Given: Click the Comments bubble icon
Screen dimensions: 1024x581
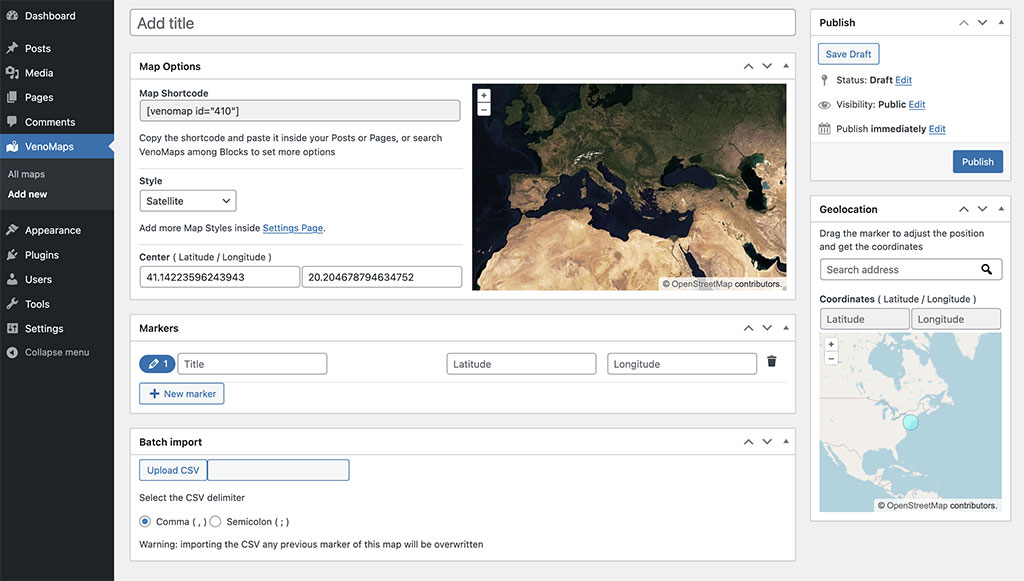Looking at the screenshot, I should click(x=12, y=121).
